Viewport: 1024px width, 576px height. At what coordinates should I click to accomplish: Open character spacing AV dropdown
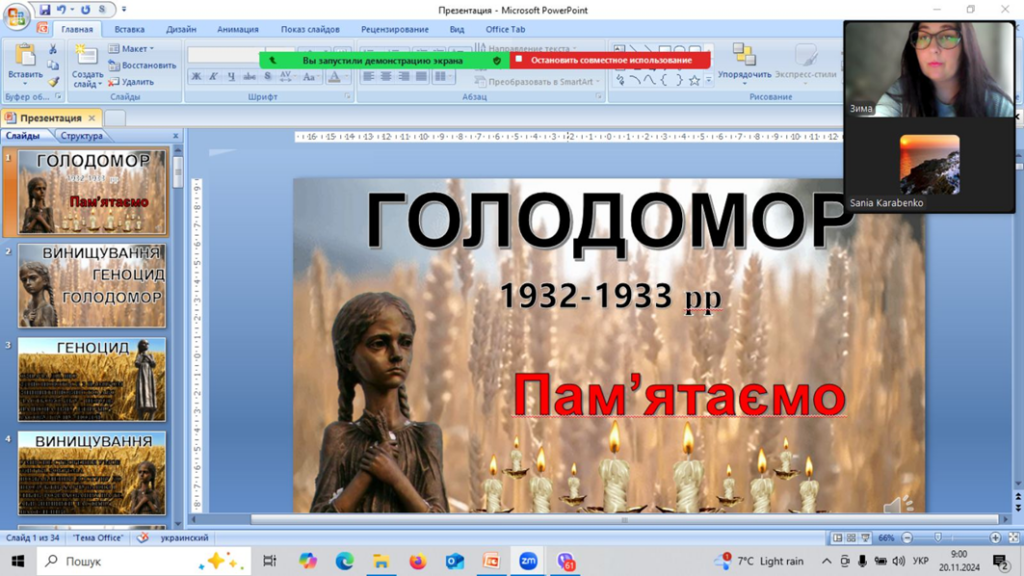coord(286,77)
